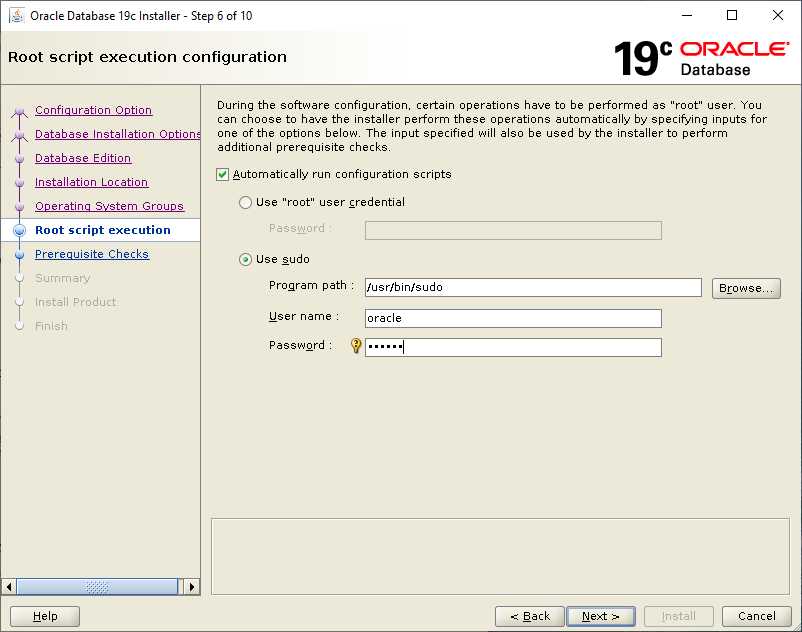Go Back to previous step

529,616
